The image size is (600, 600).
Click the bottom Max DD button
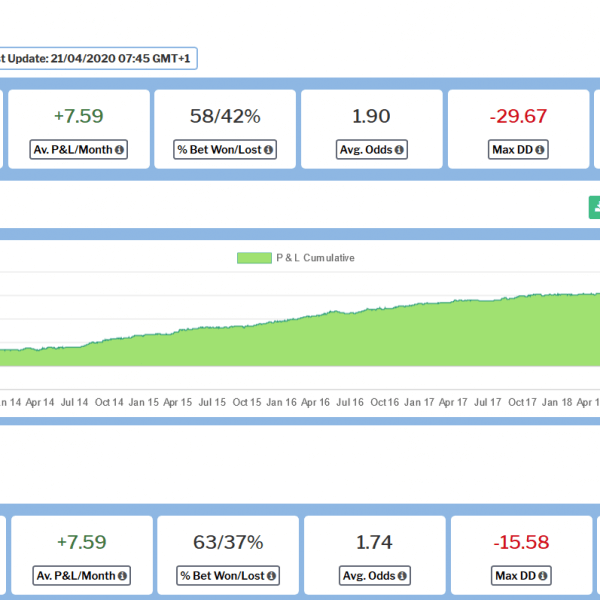tap(521, 576)
